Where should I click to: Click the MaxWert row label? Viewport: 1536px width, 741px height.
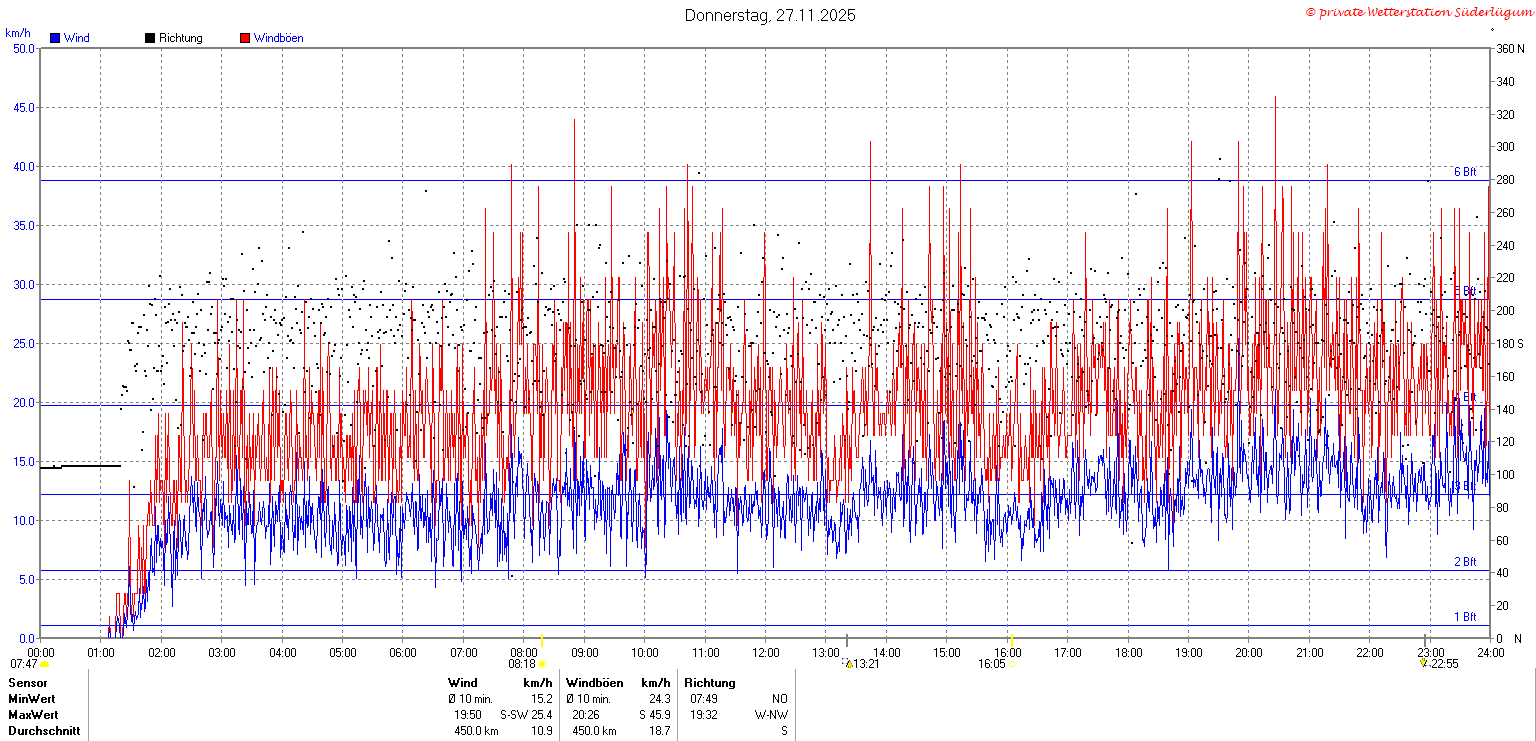(x=33, y=715)
